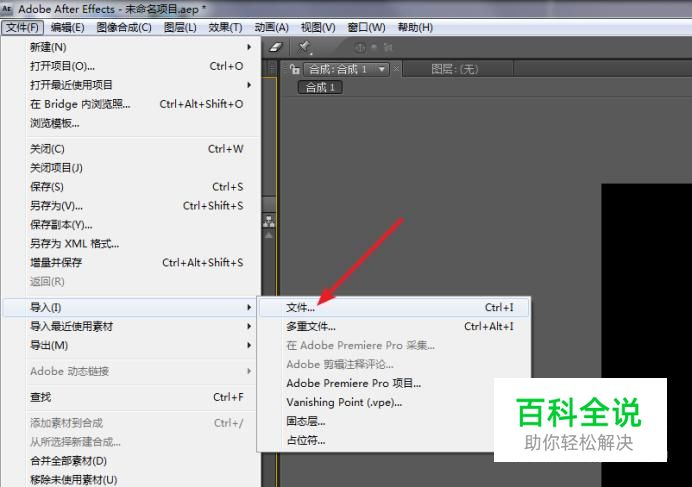
Task: Click the dimmed local axis mode icon
Action: (x=360, y=47)
